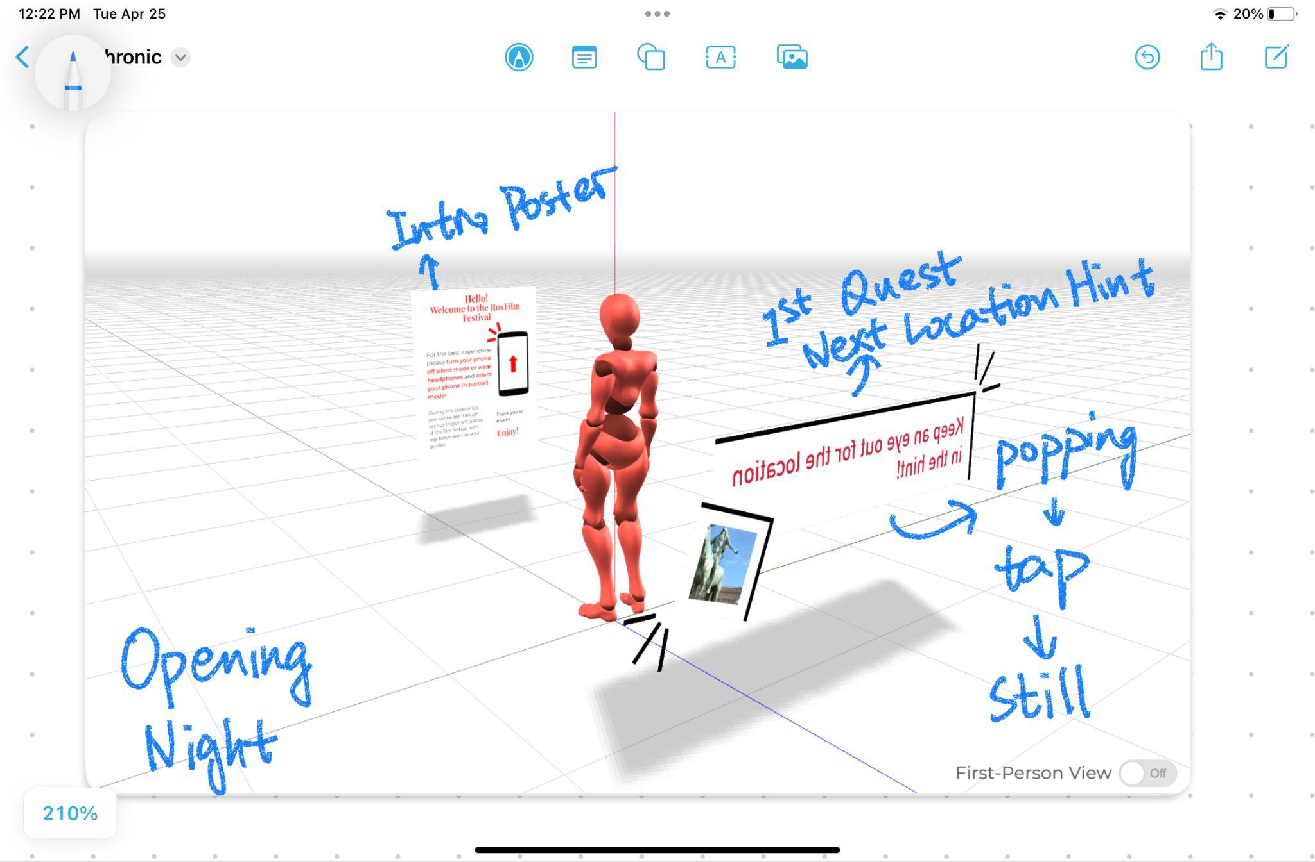Tap the 12:22 PM clock
The height and width of the screenshot is (862, 1315).
(50, 14)
